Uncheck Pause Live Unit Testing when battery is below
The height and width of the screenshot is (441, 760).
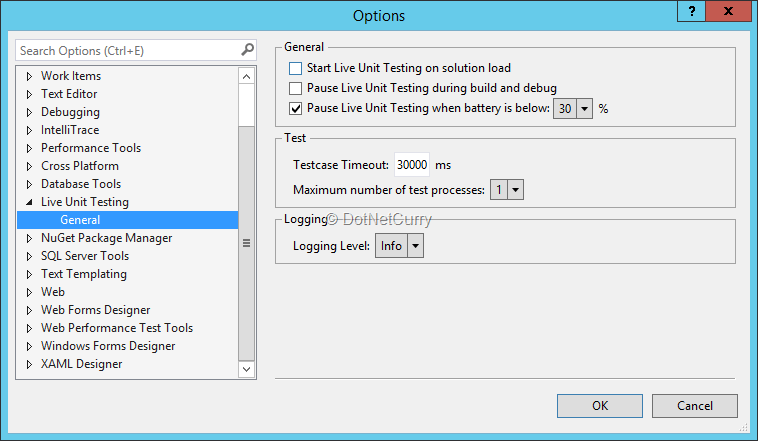[295, 108]
